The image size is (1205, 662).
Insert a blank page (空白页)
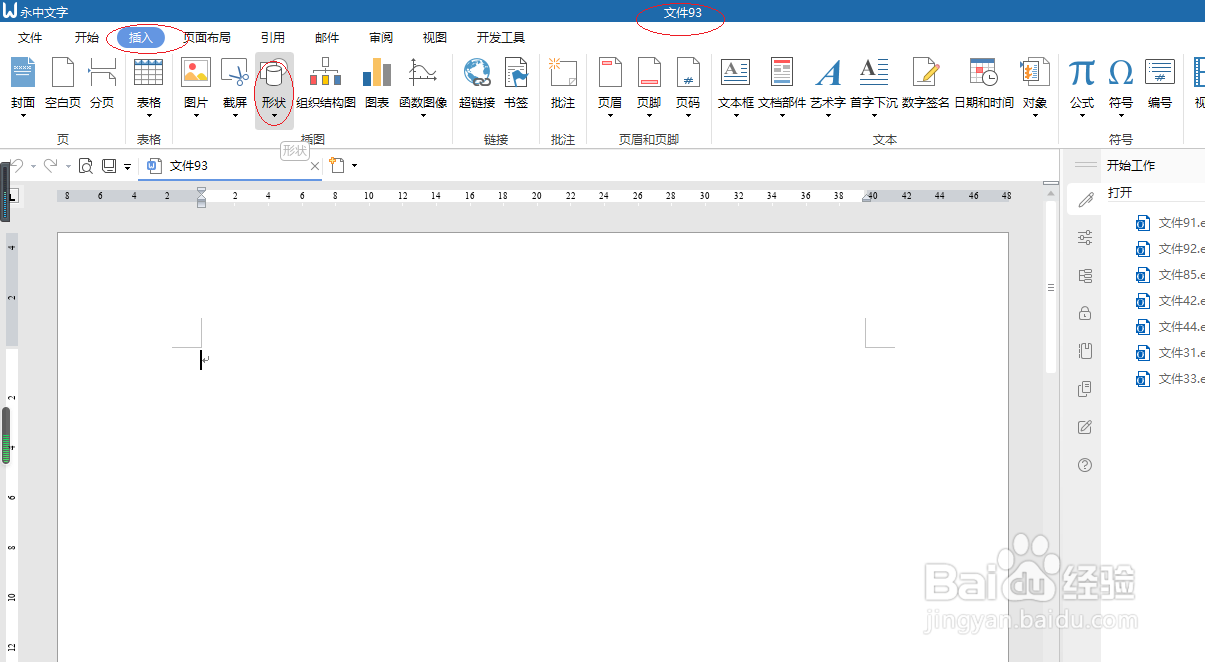point(63,81)
